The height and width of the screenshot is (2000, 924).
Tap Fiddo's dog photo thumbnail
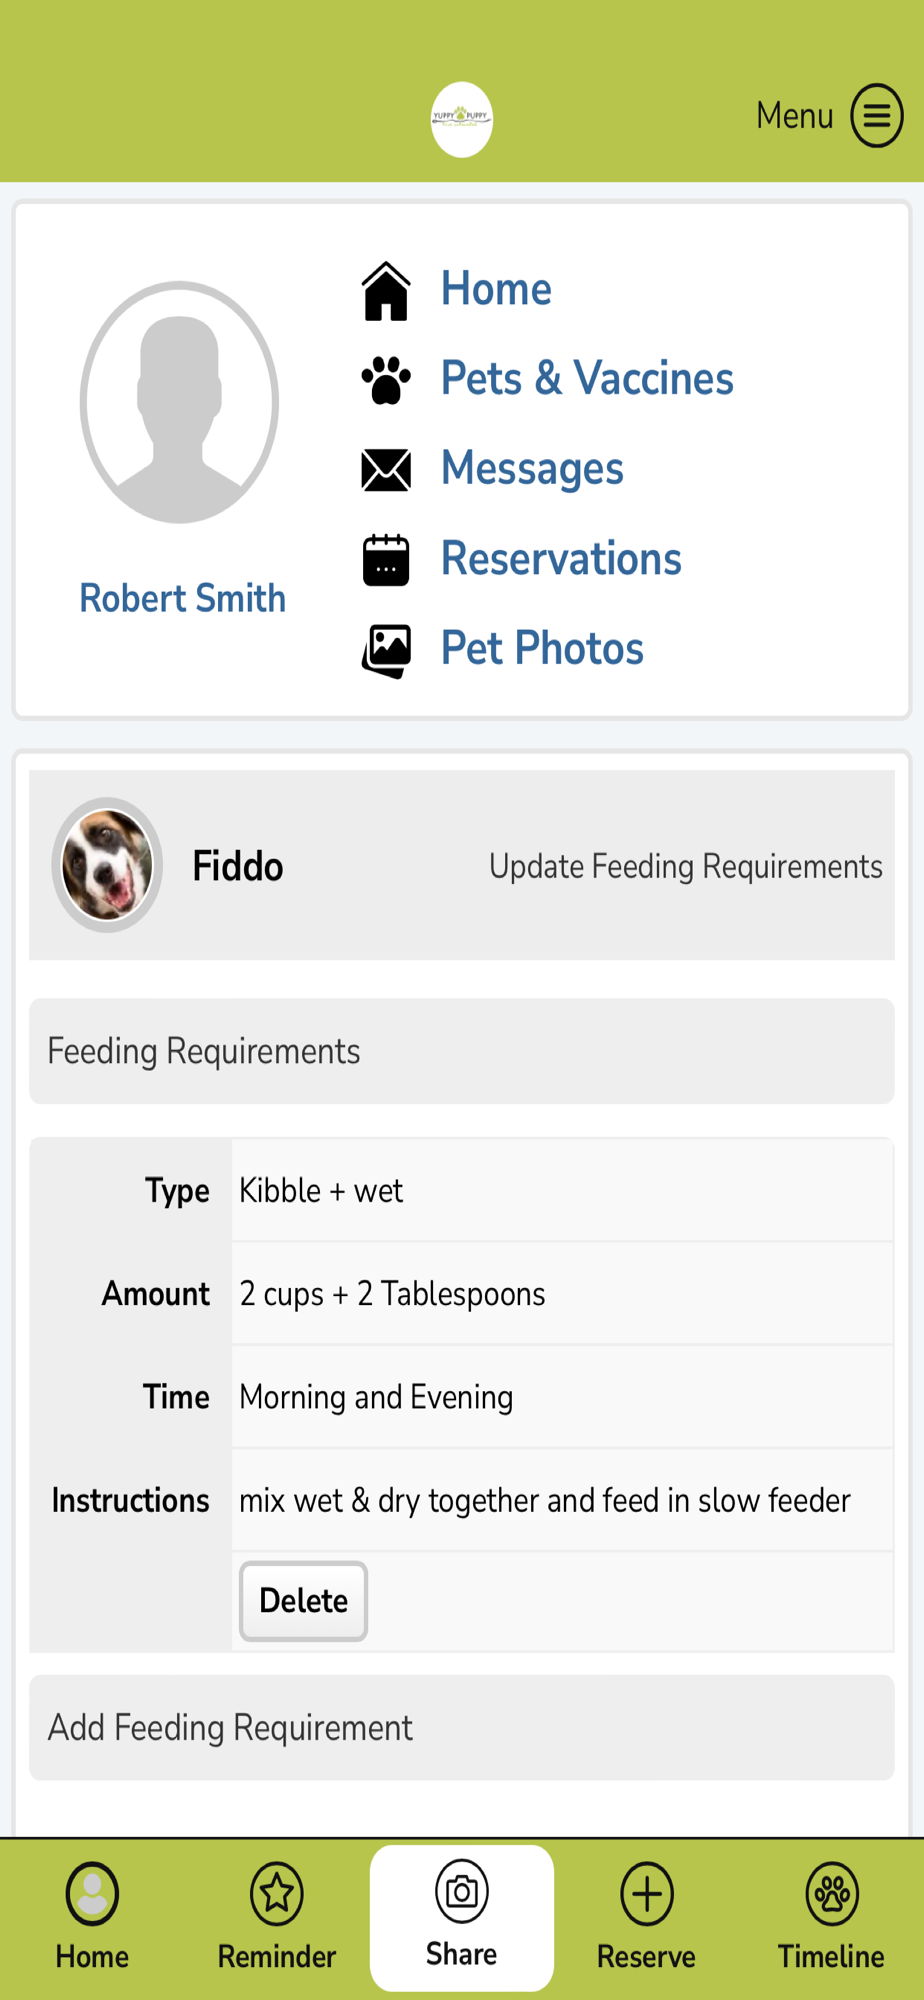107,865
